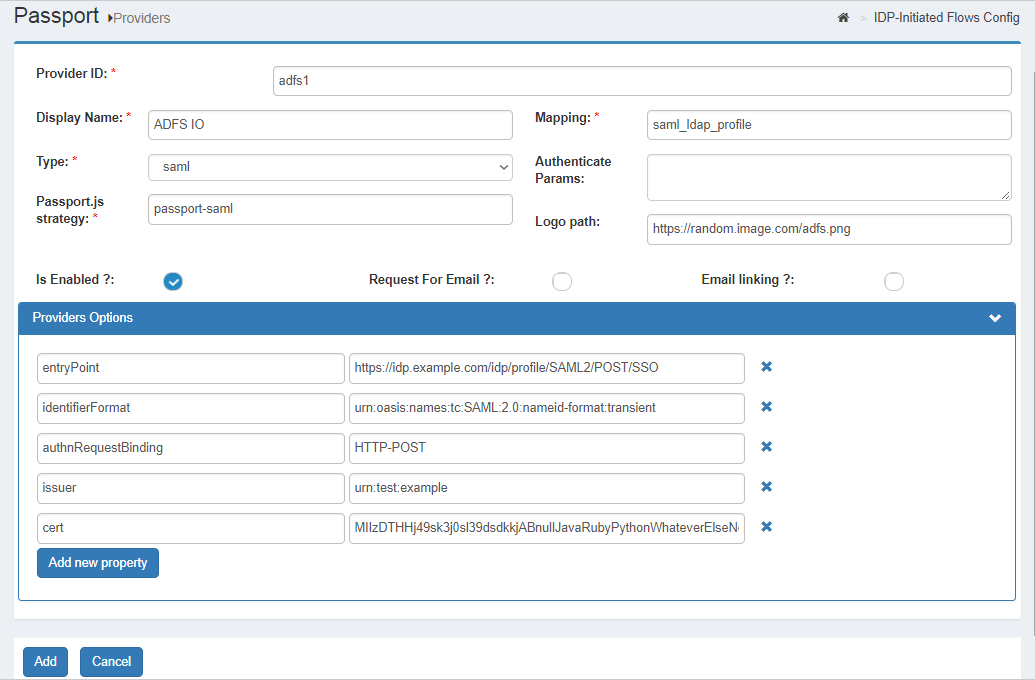Click inside the Mapping field

pyautogui.click(x=829, y=125)
